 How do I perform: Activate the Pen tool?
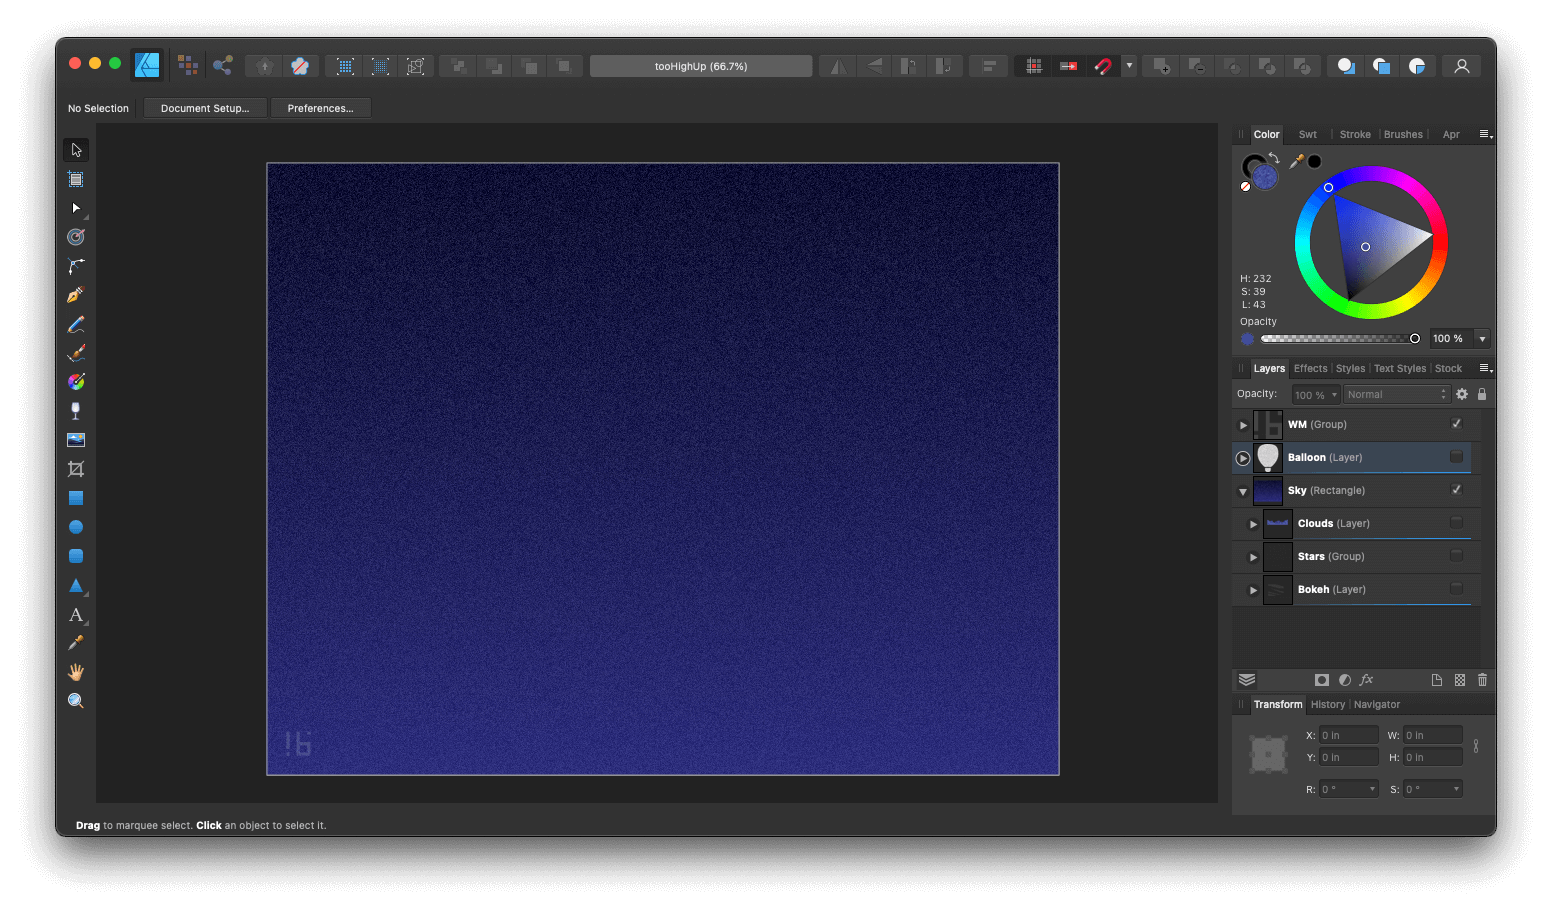pyautogui.click(x=75, y=294)
